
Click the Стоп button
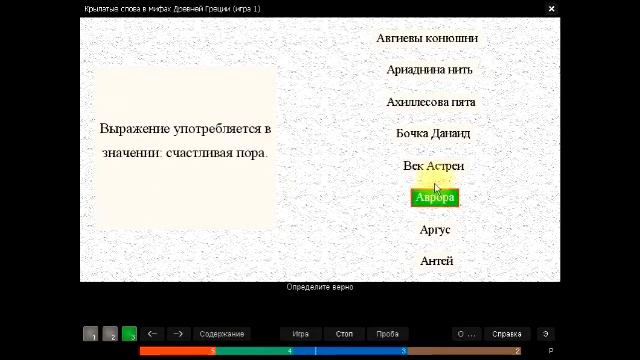coord(344,334)
